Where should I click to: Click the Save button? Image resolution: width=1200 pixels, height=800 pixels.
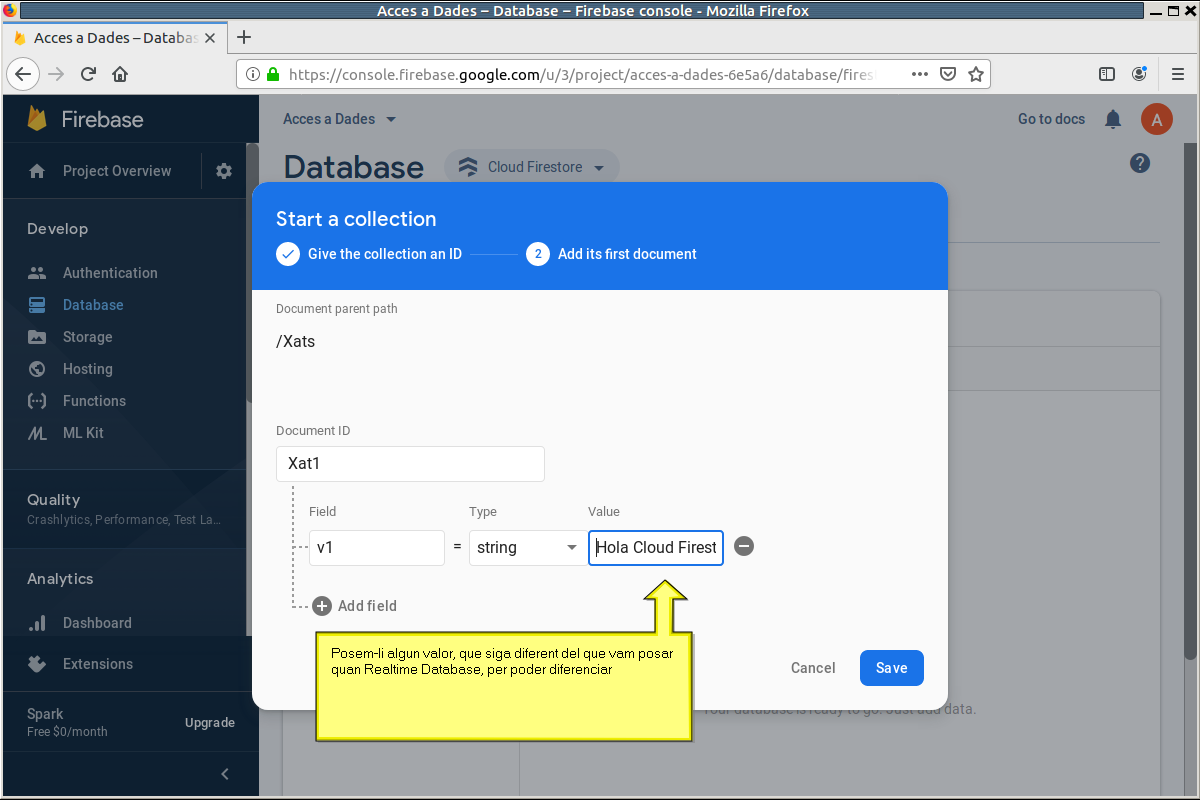(892, 668)
